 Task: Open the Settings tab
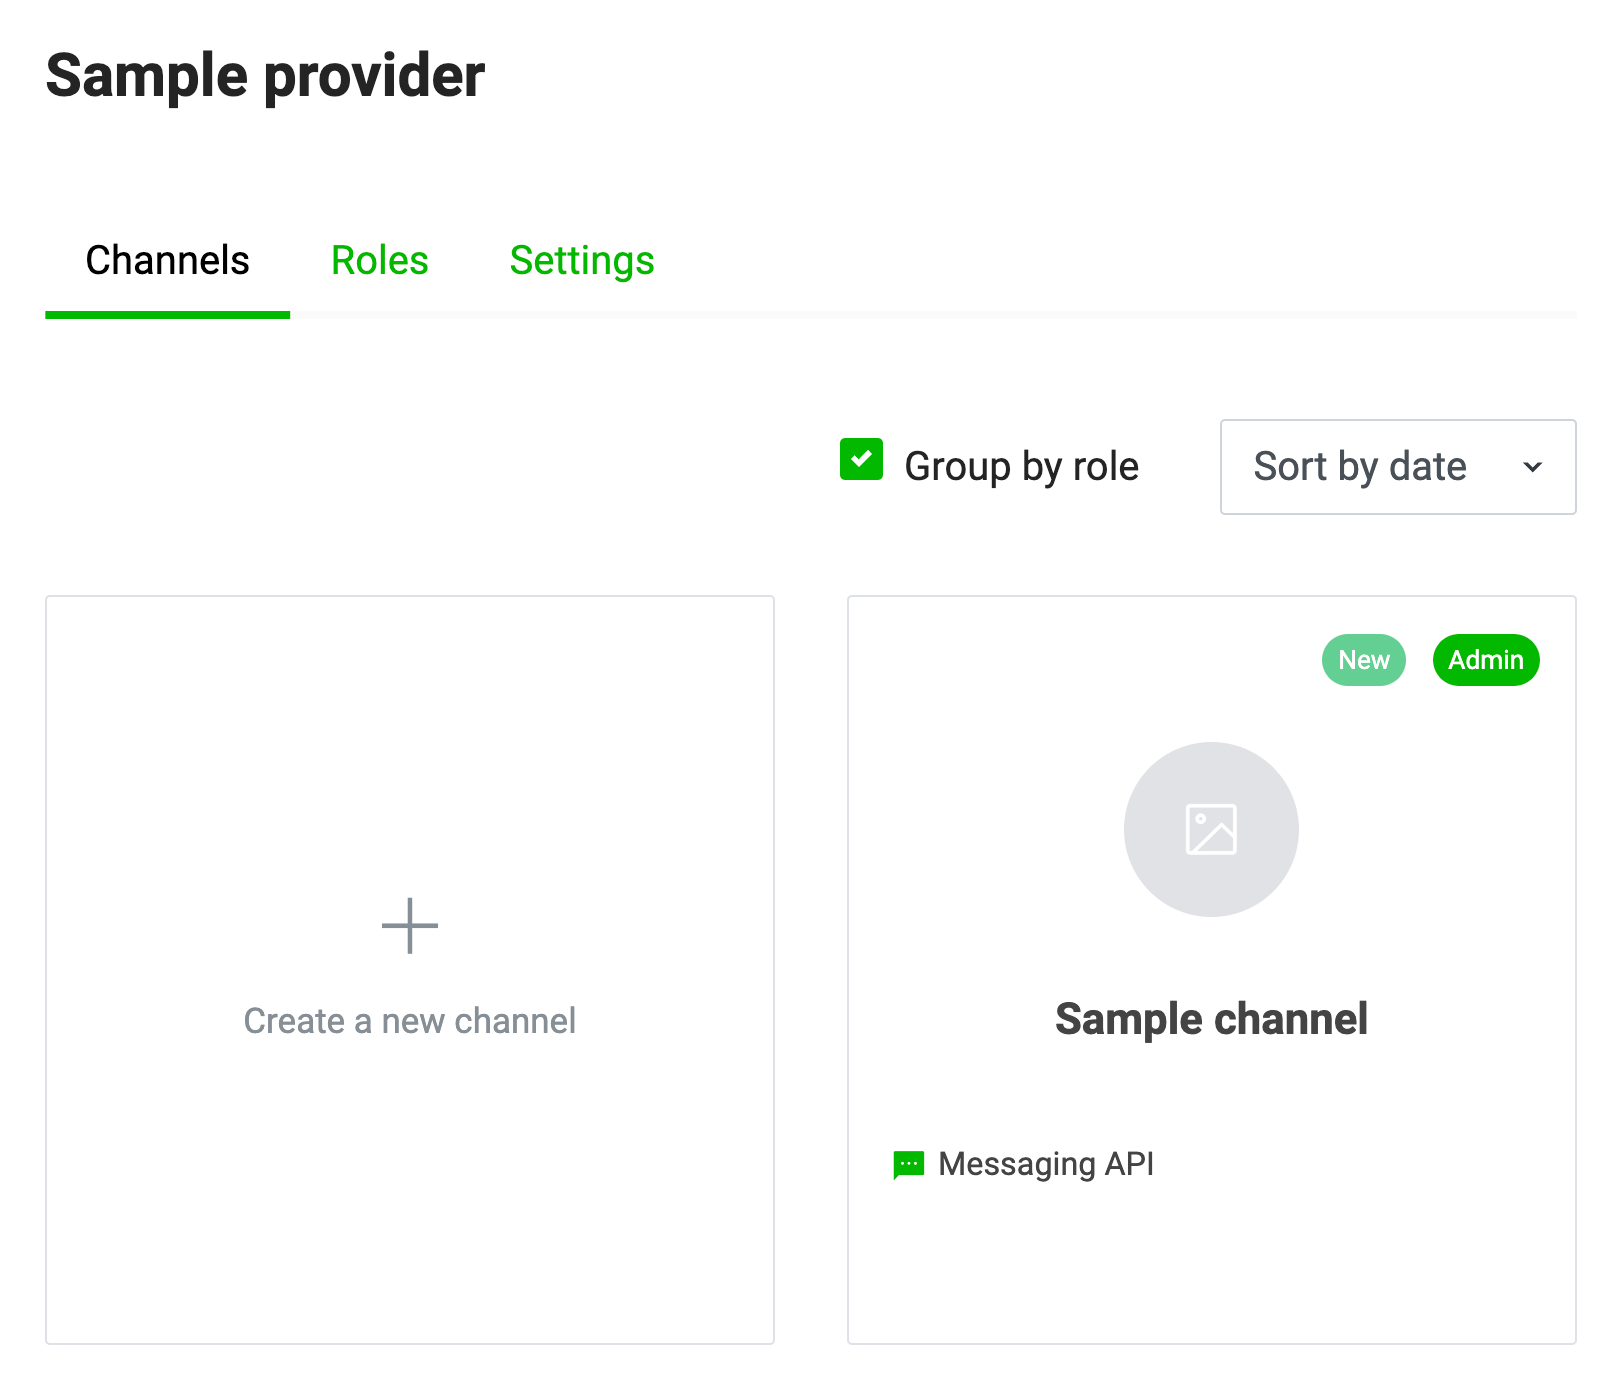(x=582, y=261)
